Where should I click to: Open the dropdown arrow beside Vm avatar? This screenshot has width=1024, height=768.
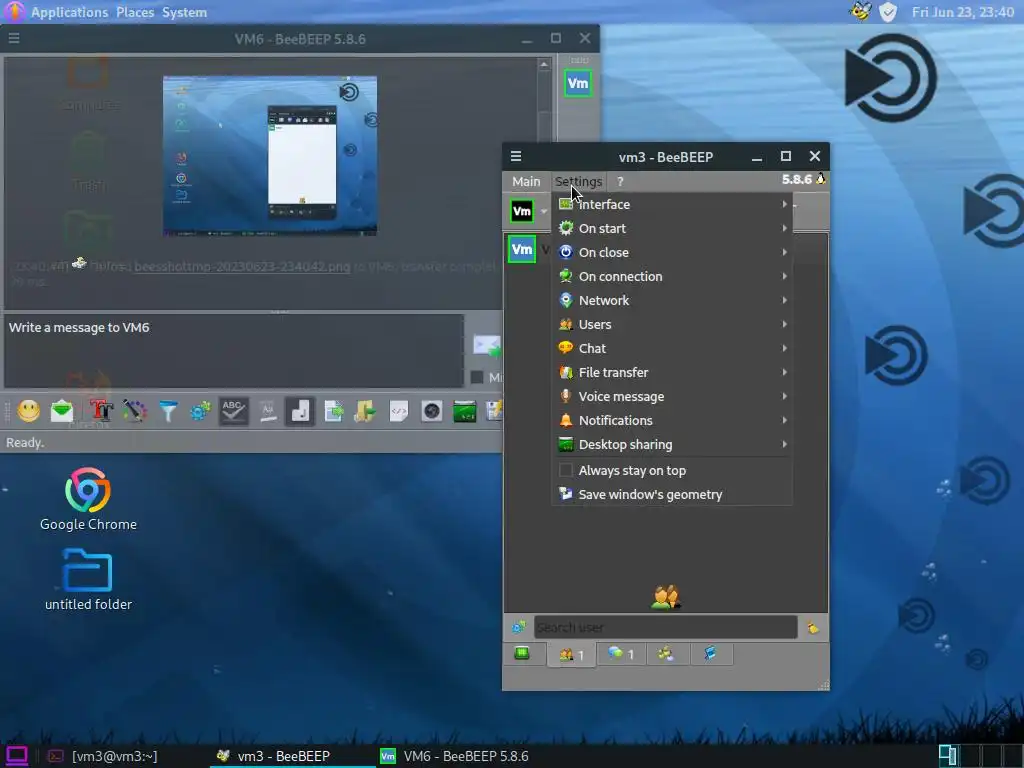point(544,212)
